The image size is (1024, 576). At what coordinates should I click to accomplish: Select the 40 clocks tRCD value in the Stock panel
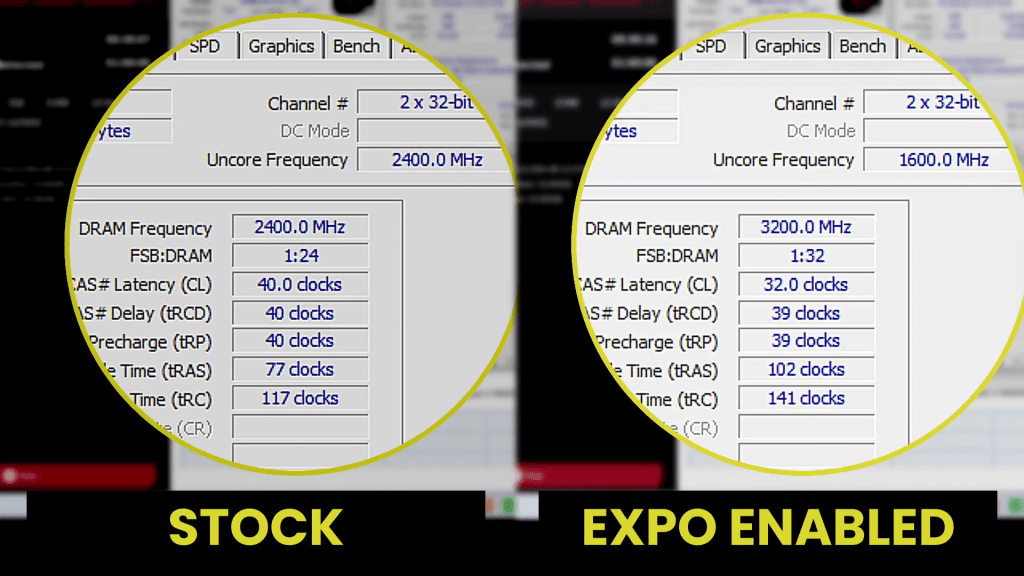300,313
